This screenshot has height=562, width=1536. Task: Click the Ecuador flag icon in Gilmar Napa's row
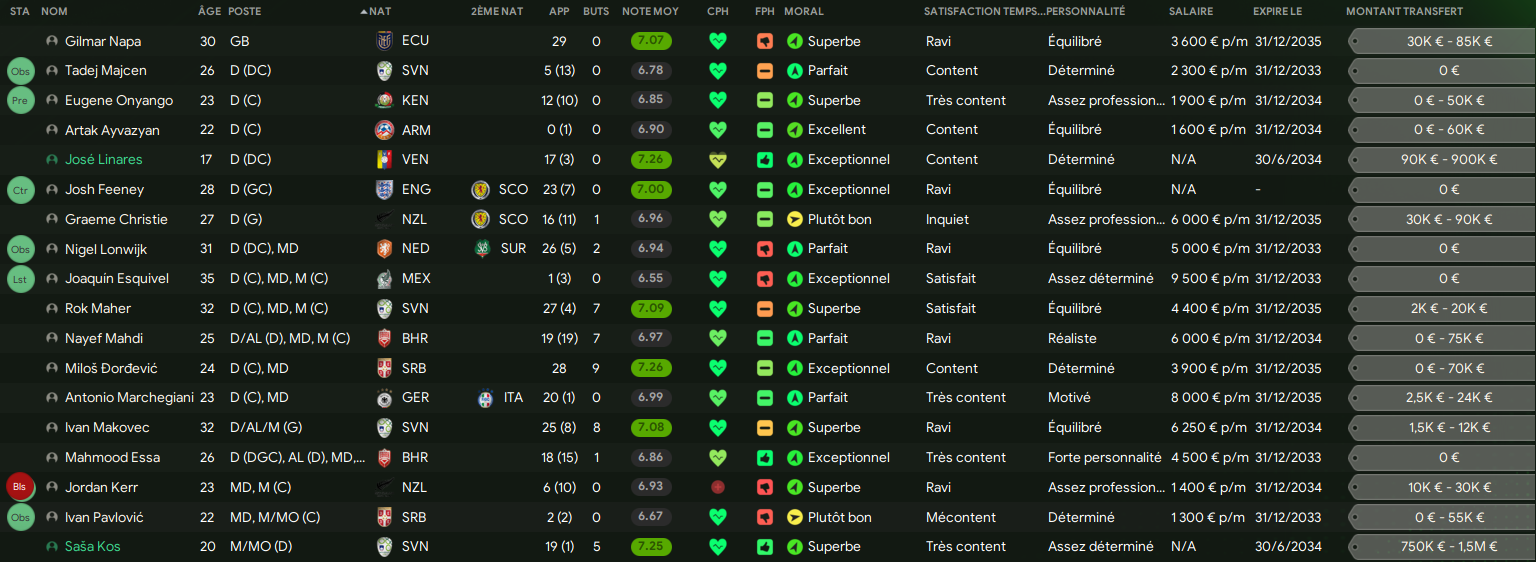(x=384, y=42)
